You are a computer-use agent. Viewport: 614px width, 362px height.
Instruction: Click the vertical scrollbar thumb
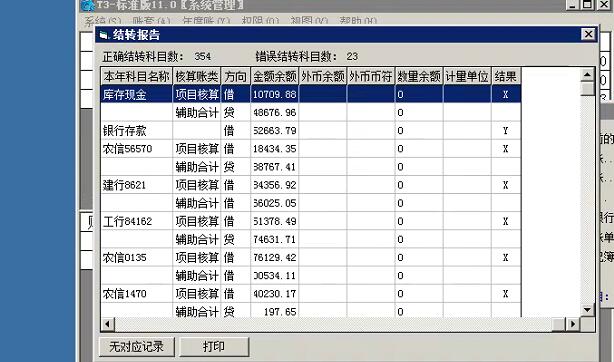coord(587,89)
